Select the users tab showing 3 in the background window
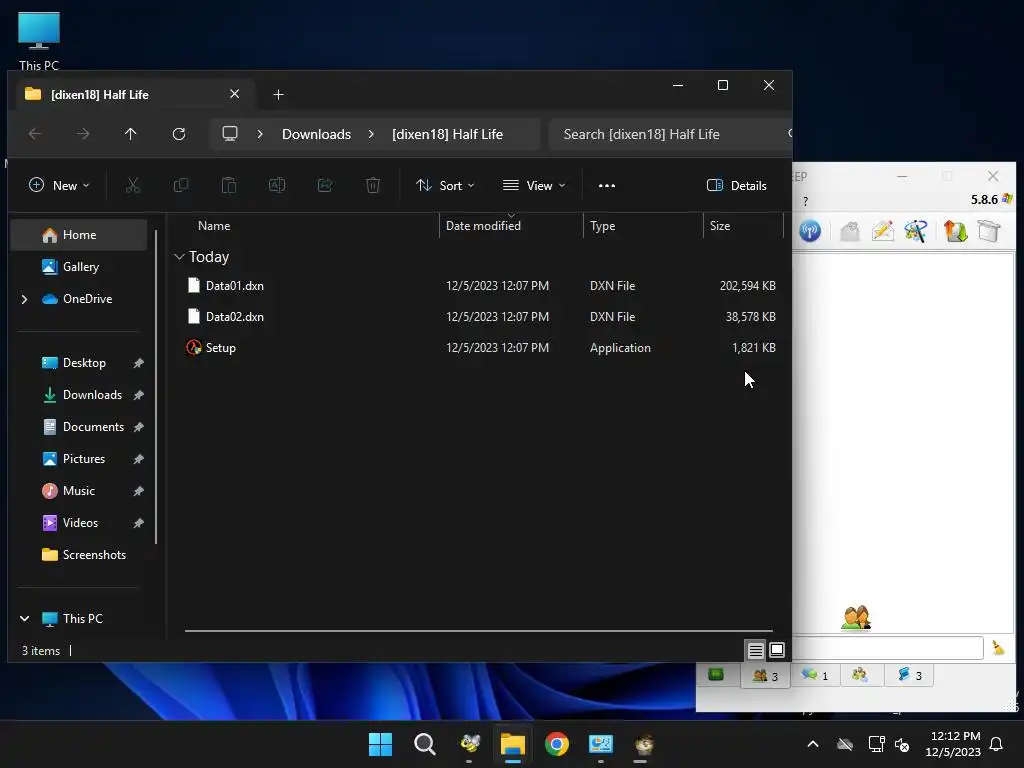The width and height of the screenshot is (1024, 768). [765, 675]
